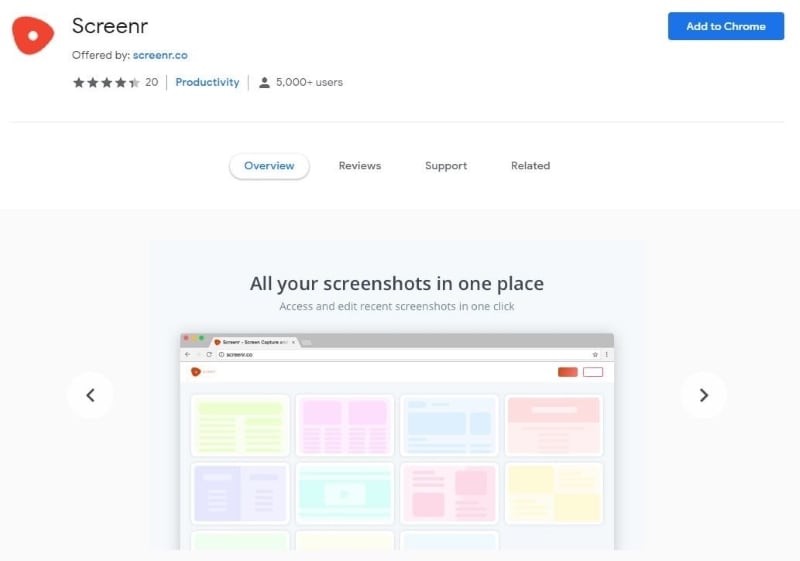Click the reload icon in preview browser
Image resolution: width=800 pixels, height=561 pixels.
[209, 354]
